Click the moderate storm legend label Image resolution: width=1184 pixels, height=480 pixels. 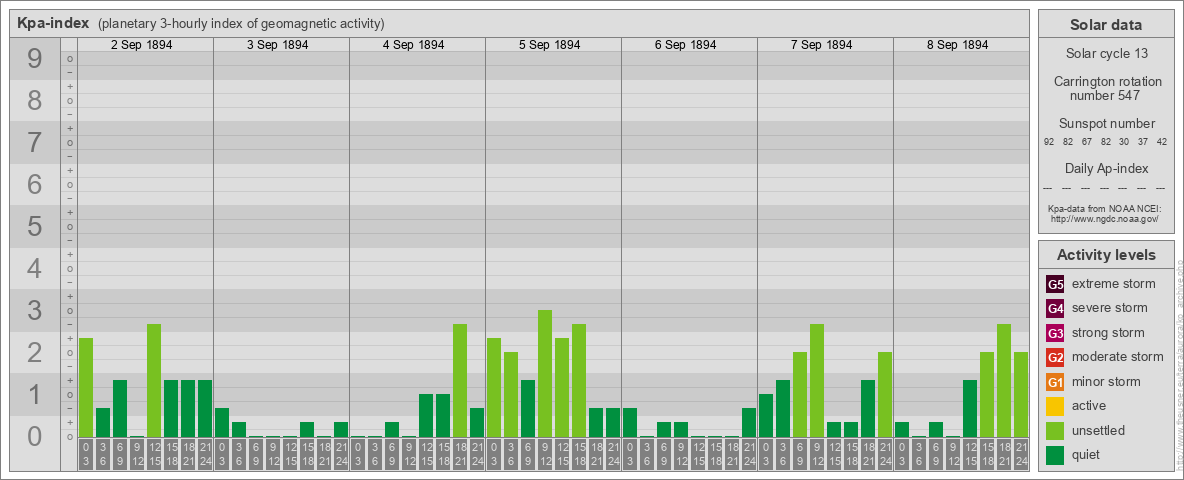1118,357
